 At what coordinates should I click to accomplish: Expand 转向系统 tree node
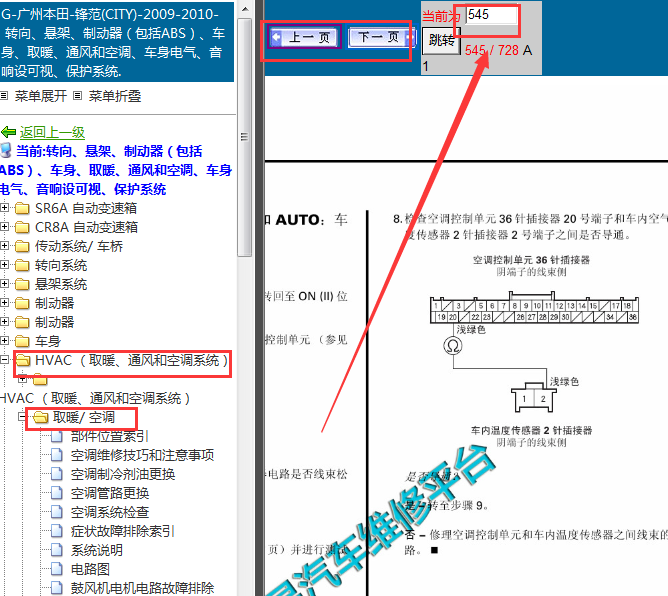pyautogui.click(x=4, y=265)
